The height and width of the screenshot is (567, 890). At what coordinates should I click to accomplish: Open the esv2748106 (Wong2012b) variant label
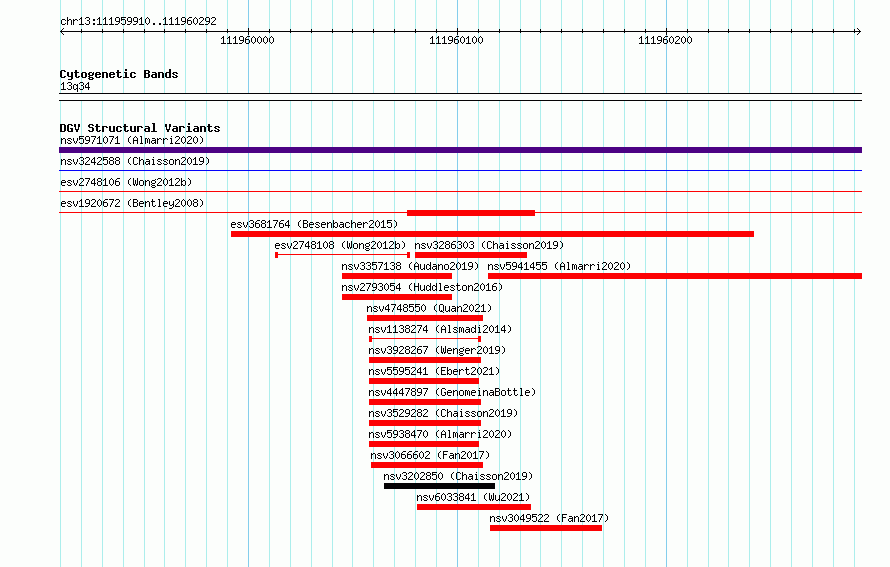(x=126, y=182)
